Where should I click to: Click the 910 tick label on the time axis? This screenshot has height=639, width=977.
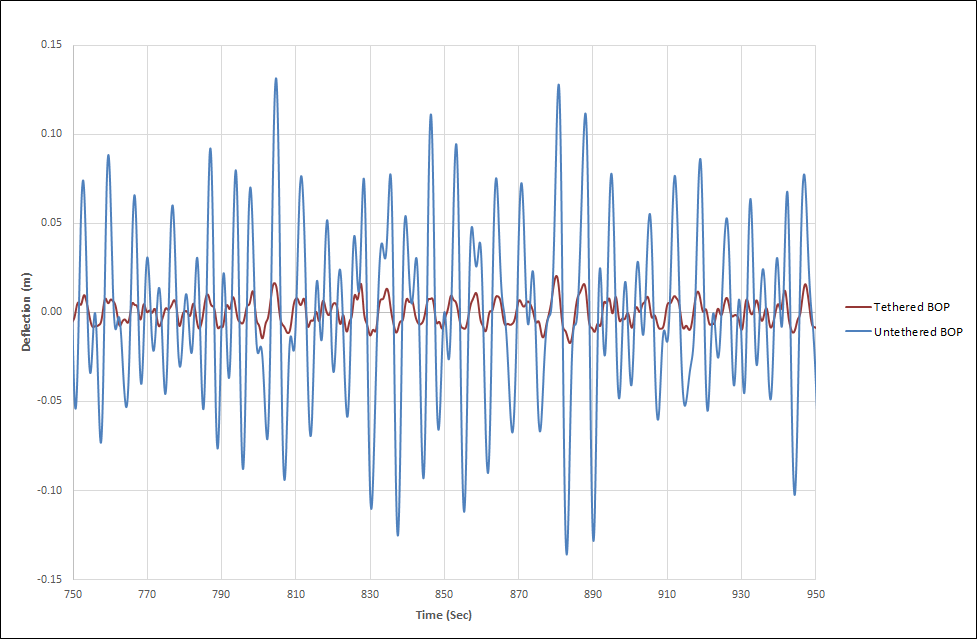pos(667,593)
